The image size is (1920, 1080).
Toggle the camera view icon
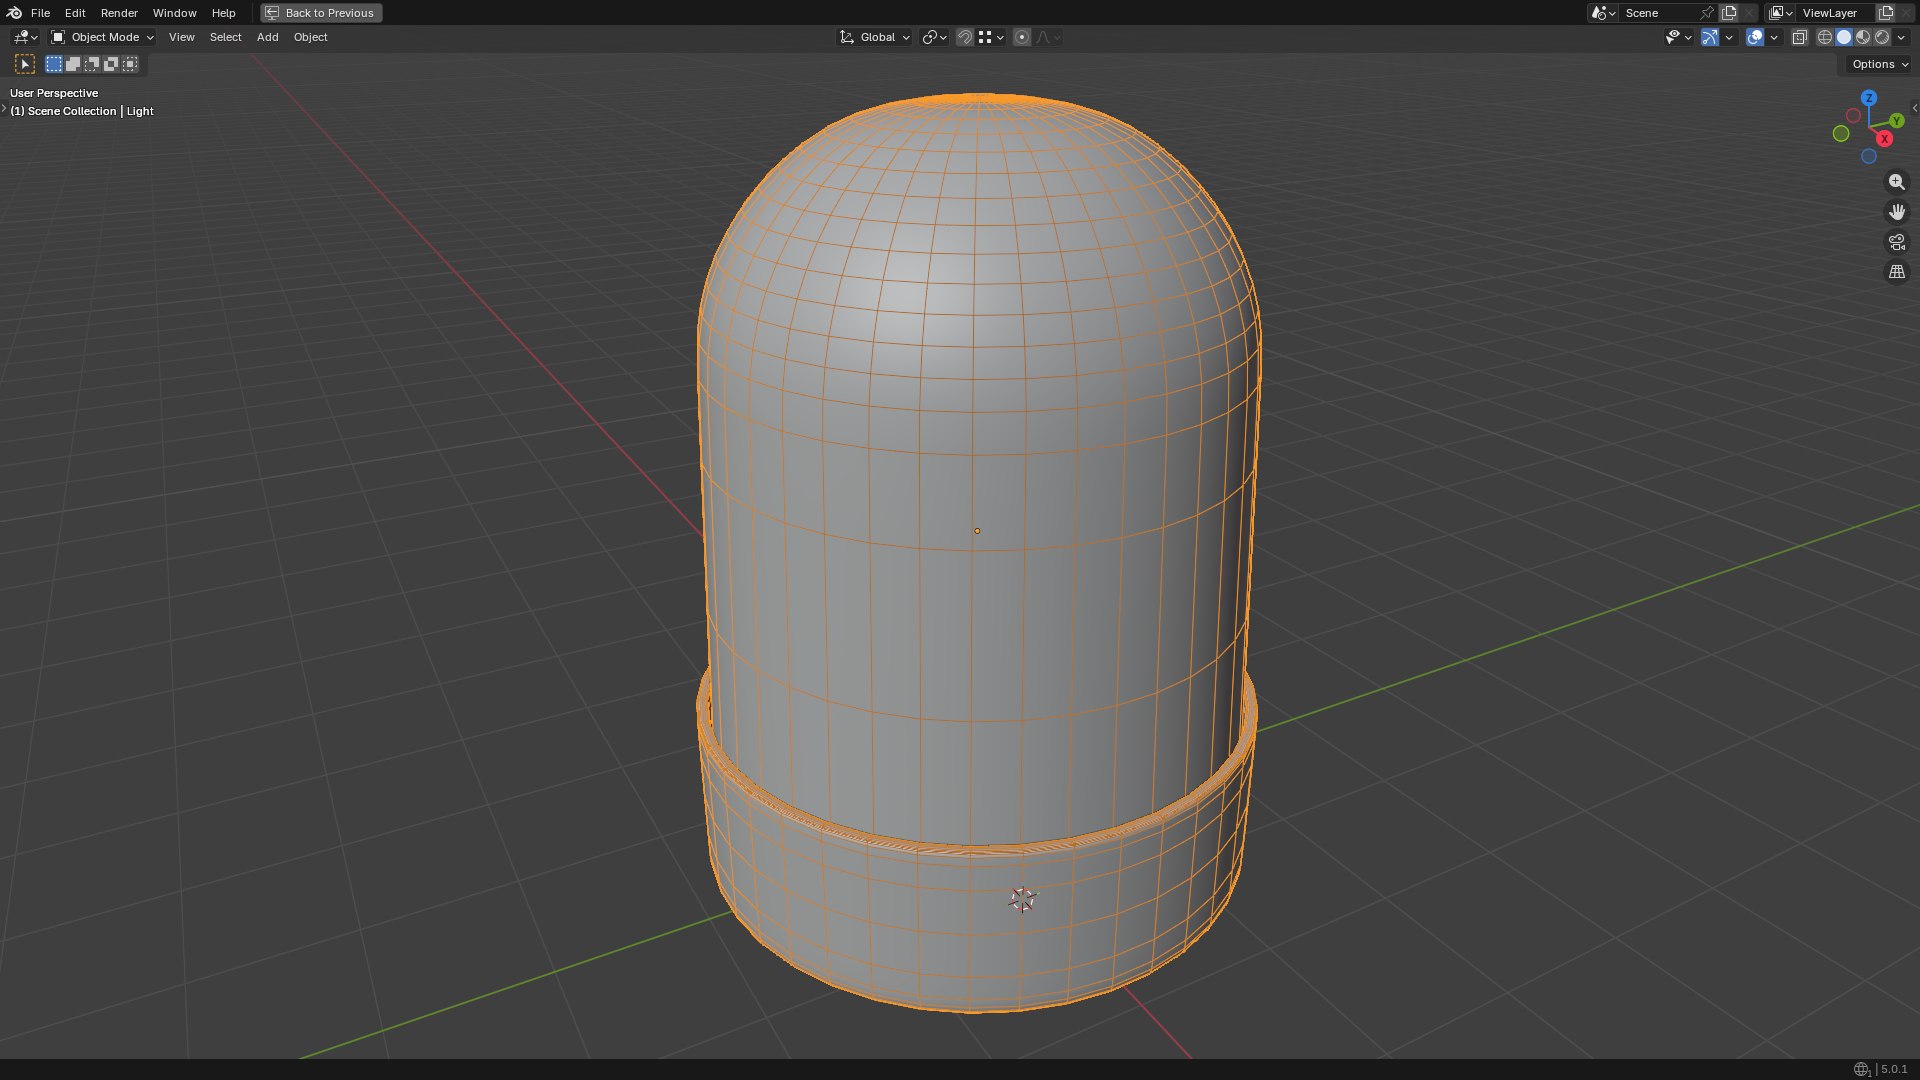coord(1896,242)
